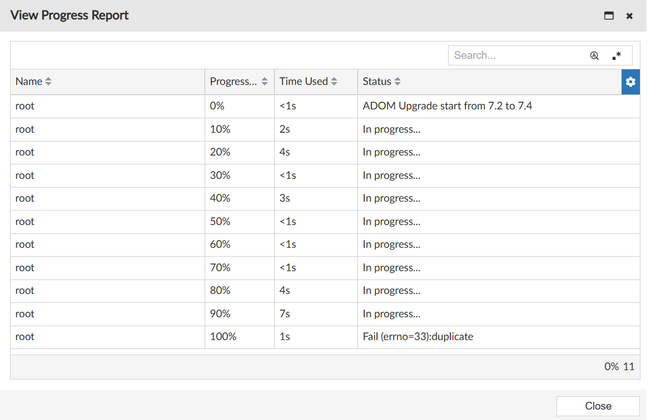
Task: Sort by the Time Used column
Action: 334,82
